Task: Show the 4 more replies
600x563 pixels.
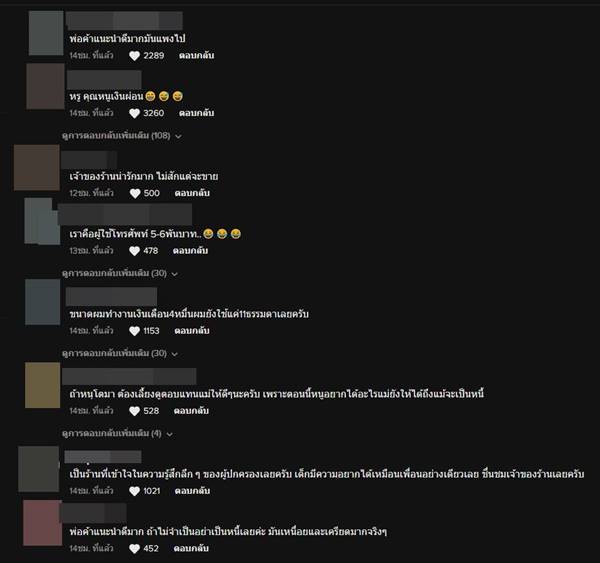Action: click(117, 433)
